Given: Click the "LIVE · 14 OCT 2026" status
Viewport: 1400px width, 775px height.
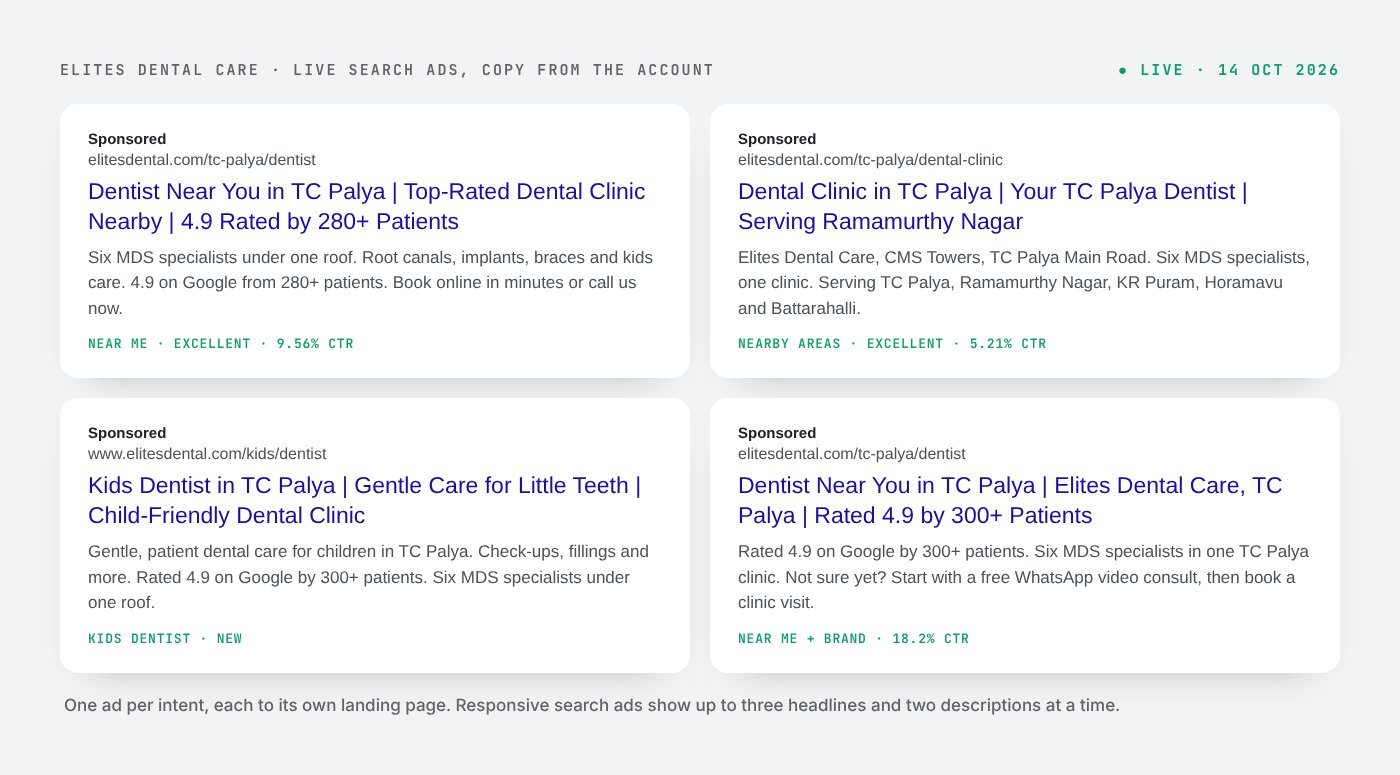Looking at the screenshot, I should tap(1229, 70).
